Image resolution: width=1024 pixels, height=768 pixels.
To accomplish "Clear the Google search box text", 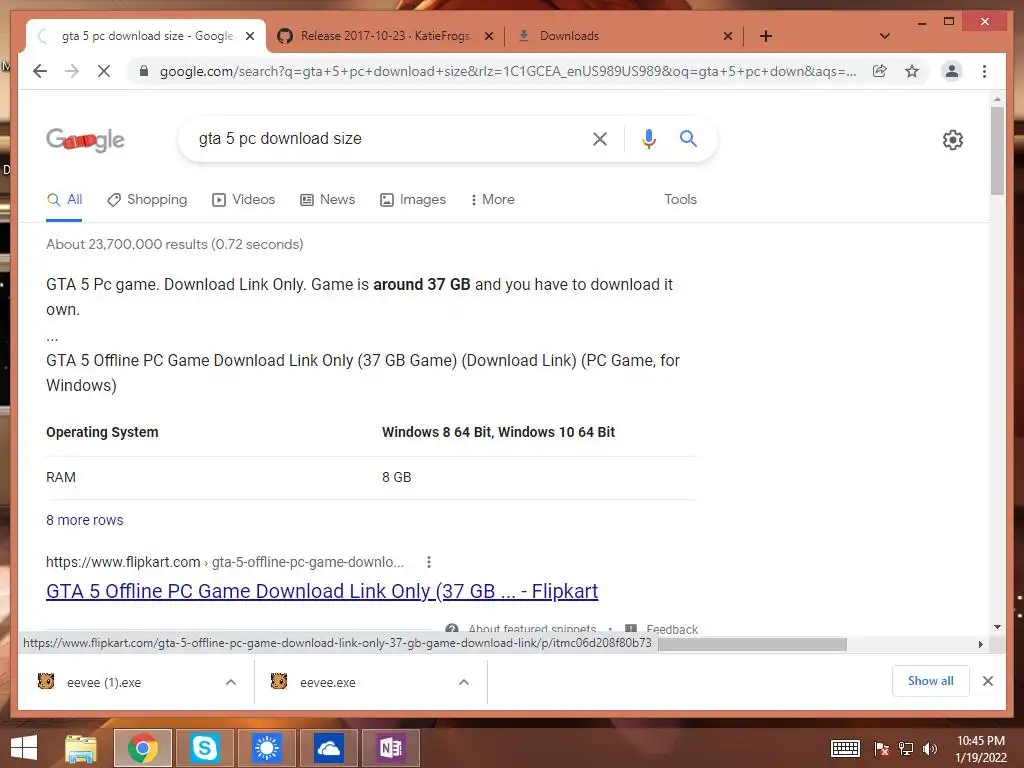I will [600, 138].
